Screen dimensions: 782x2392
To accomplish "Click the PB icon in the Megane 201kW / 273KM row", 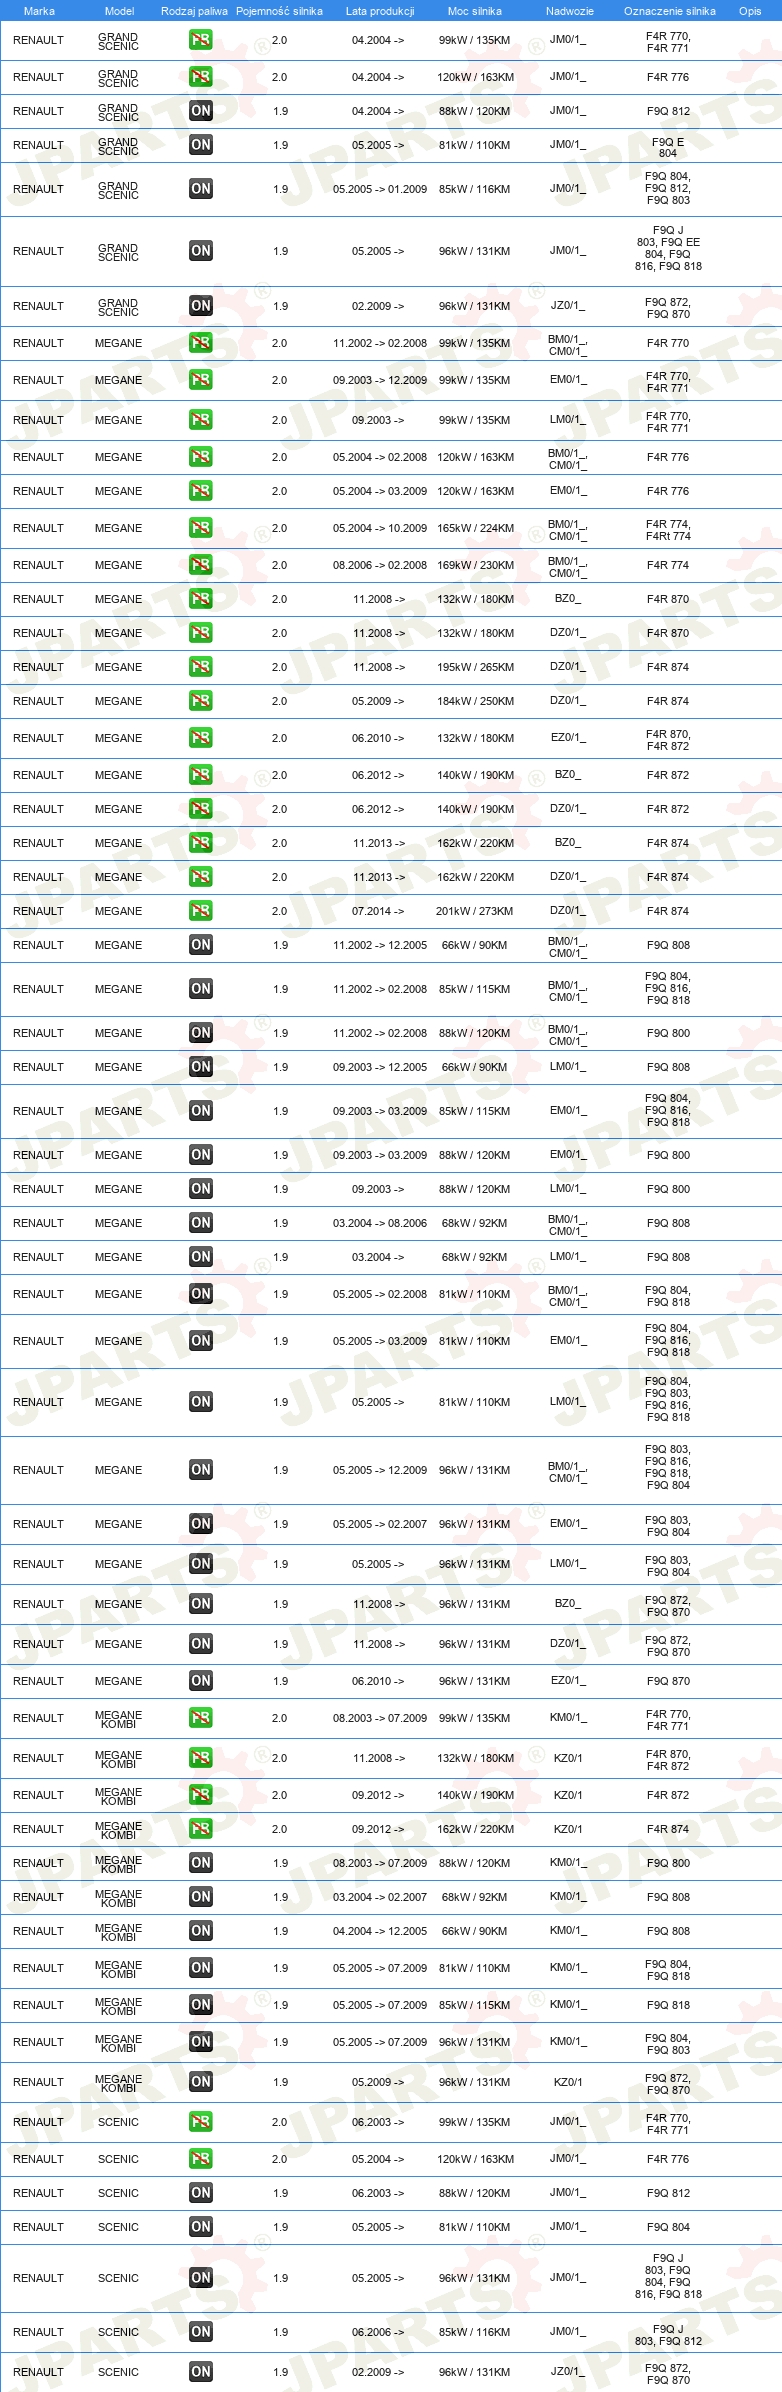I will pyautogui.click(x=201, y=911).
